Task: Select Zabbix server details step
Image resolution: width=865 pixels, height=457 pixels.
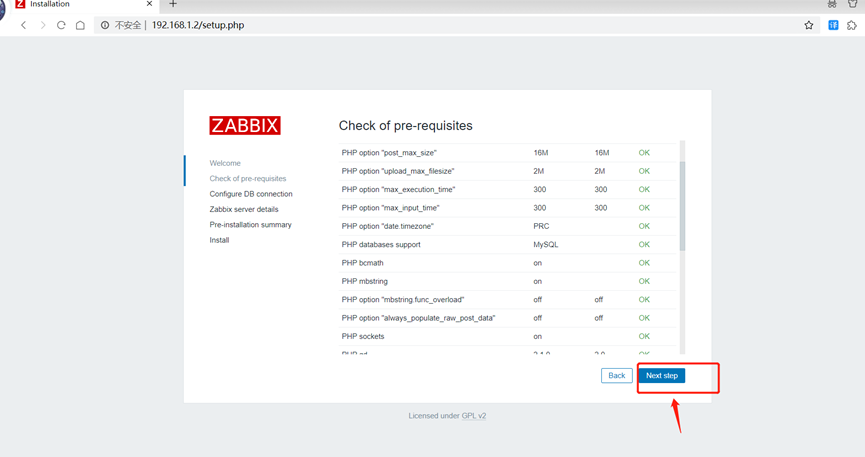Action: point(244,209)
